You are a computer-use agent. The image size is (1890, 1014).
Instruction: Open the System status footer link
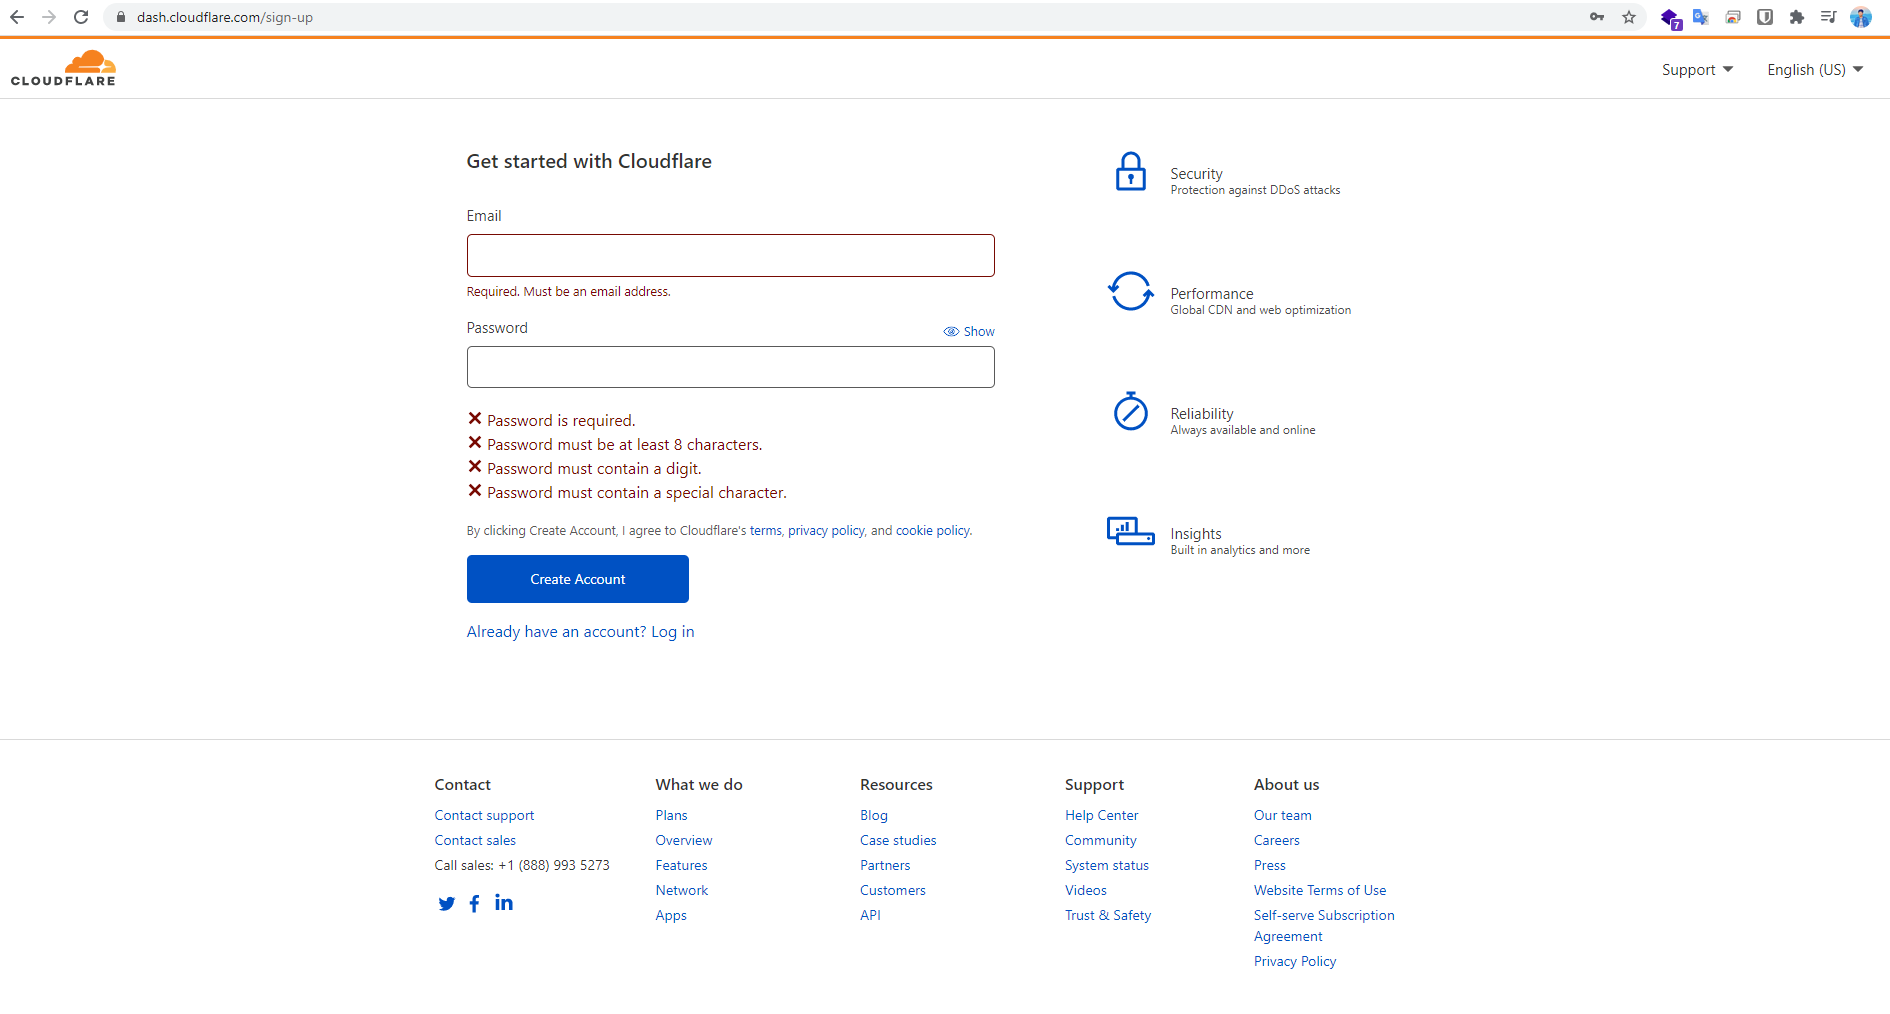pos(1107,866)
